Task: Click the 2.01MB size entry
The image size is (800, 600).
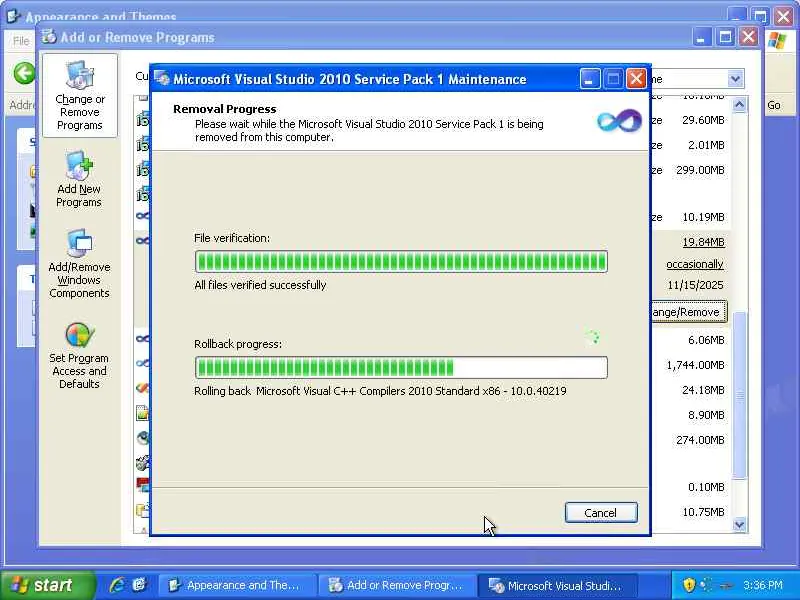Action: pyautogui.click(x=706, y=145)
